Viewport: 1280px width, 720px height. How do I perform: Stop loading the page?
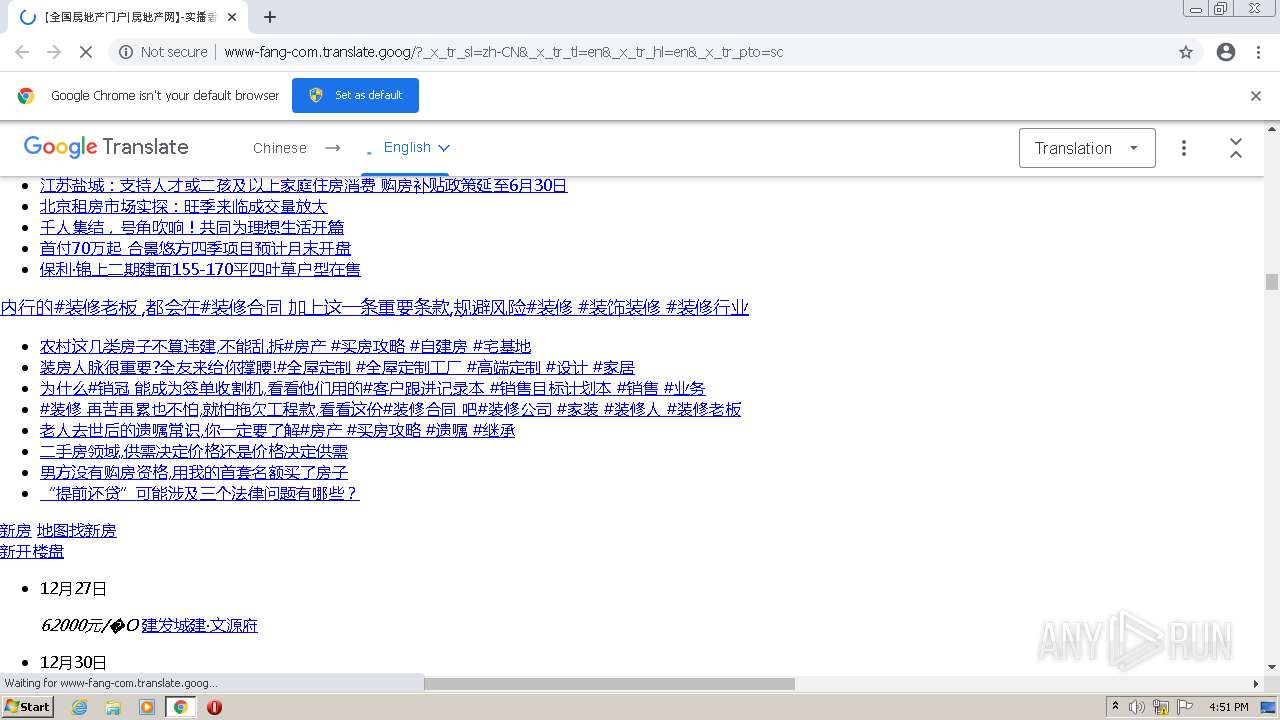[86, 52]
